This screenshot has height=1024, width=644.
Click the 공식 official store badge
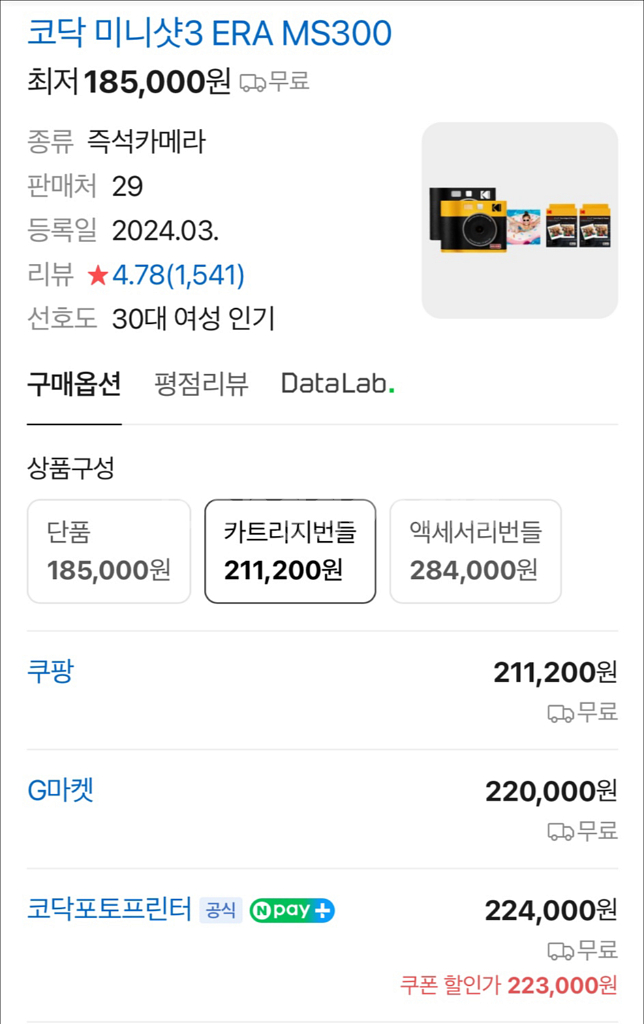221,911
